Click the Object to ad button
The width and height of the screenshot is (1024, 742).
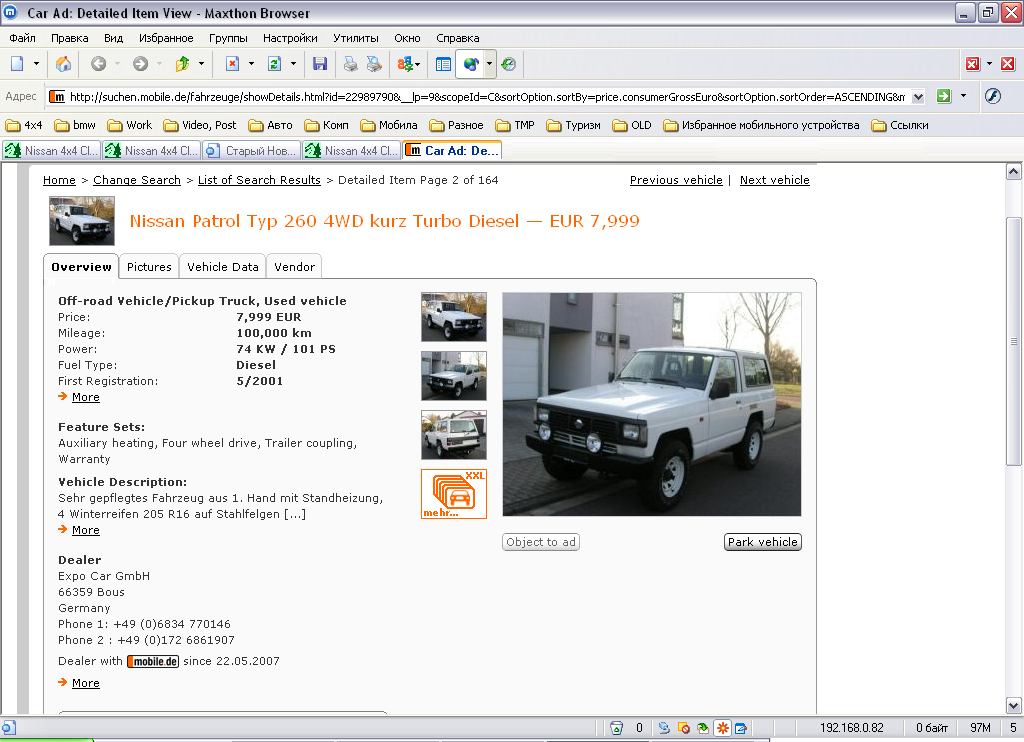[x=541, y=542]
